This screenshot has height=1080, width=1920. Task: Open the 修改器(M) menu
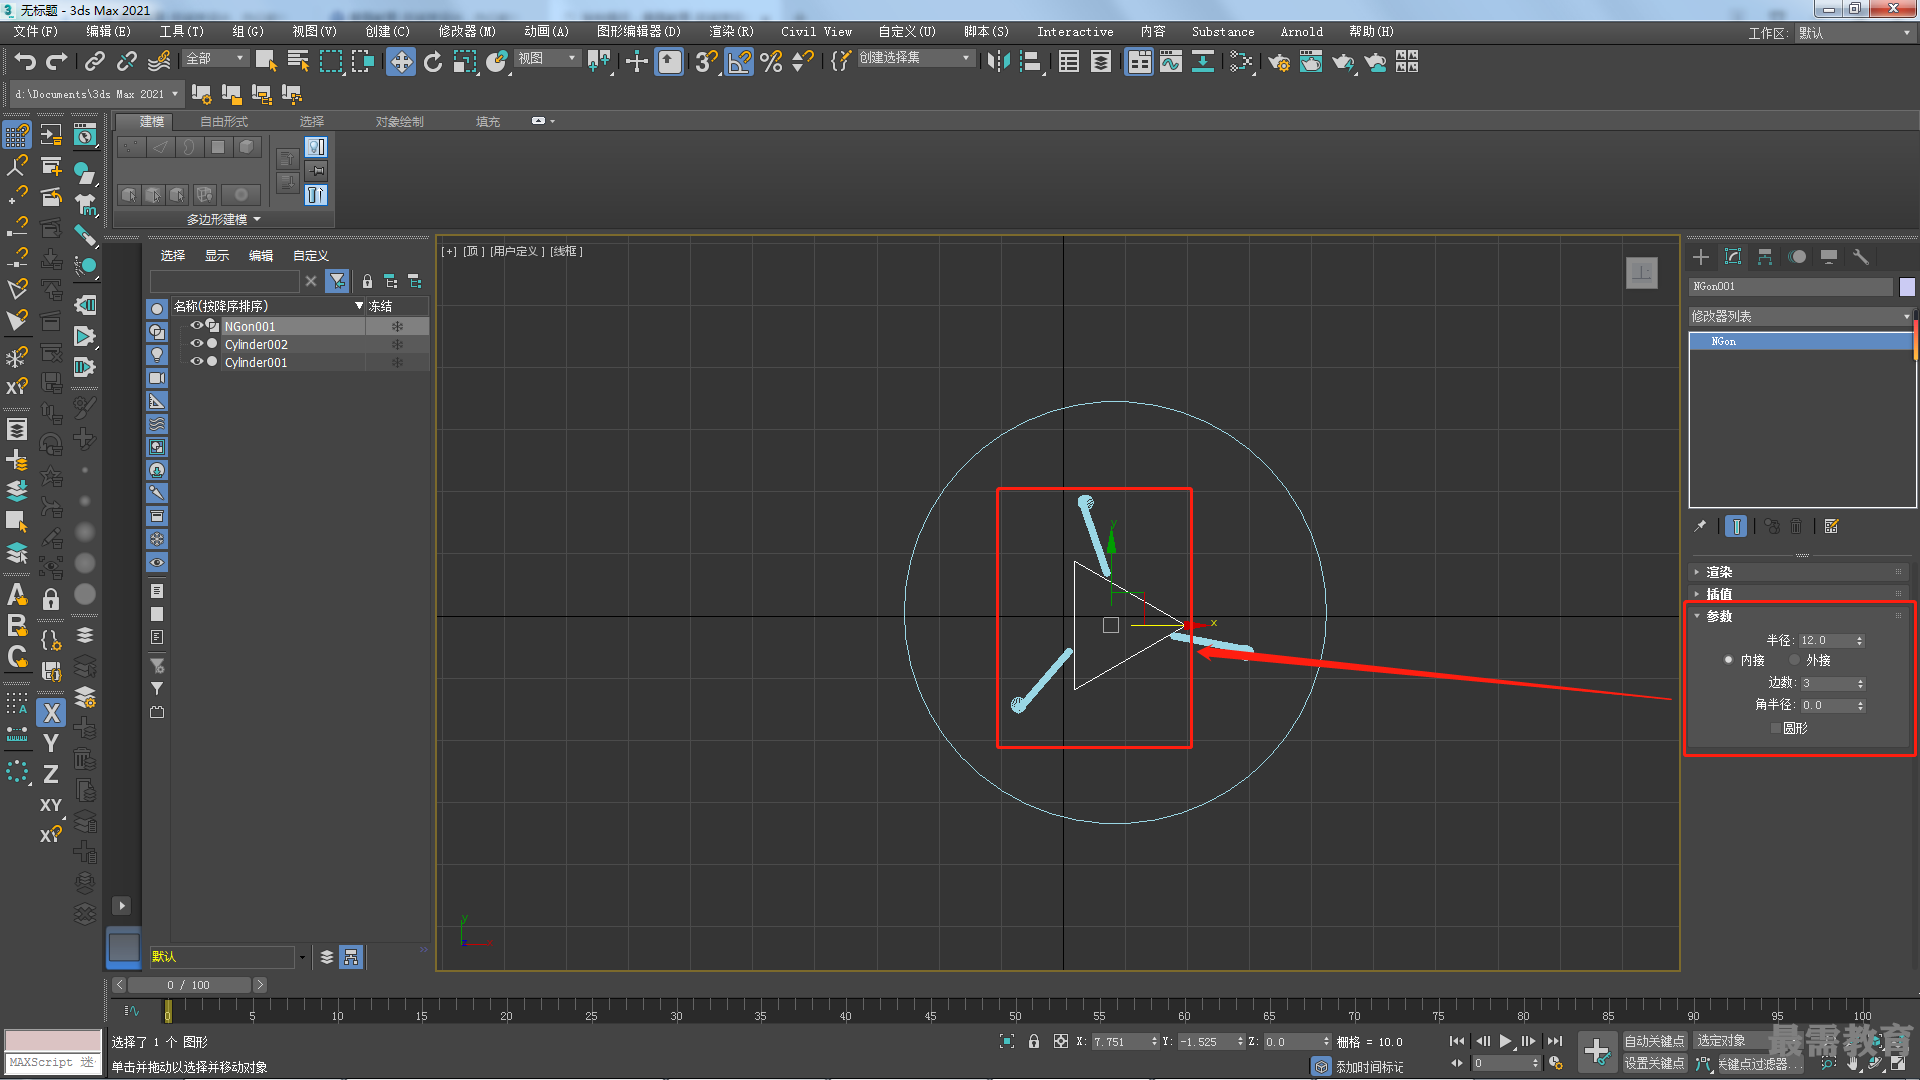coord(467,32)
